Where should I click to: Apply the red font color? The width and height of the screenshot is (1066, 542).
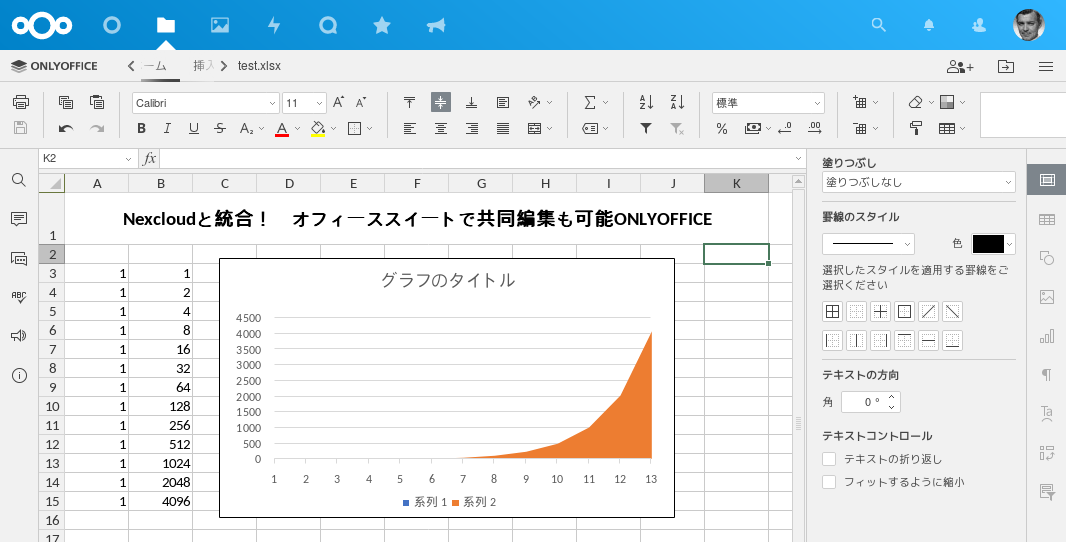[282, 128]
